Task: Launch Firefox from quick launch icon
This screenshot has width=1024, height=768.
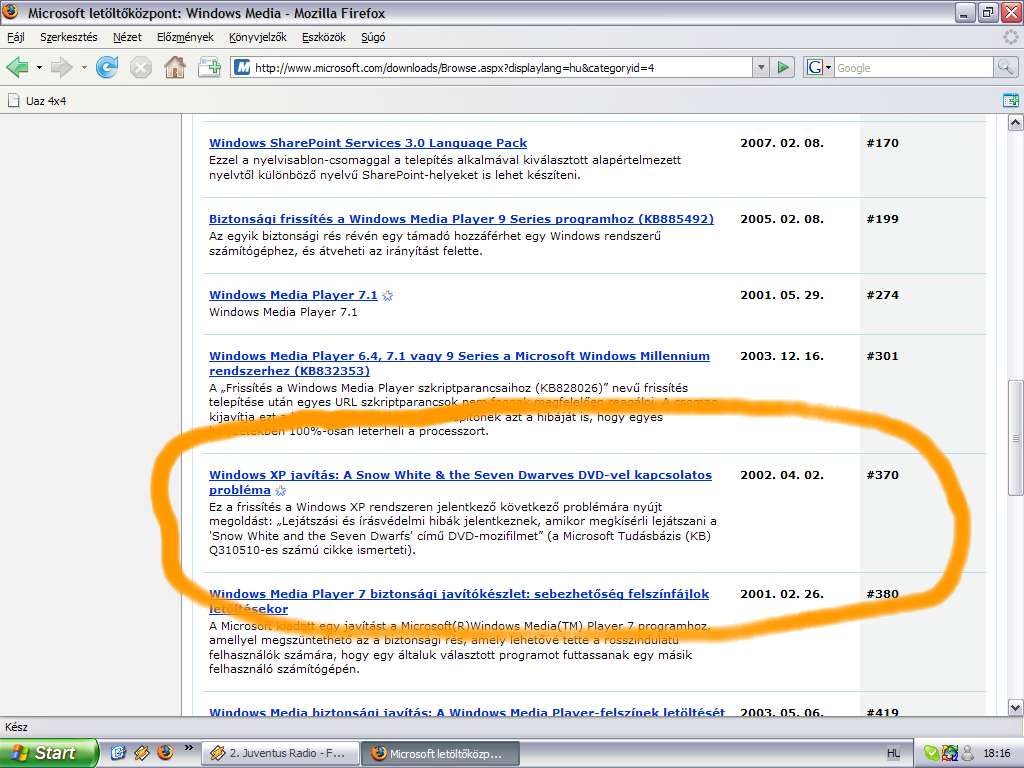Action: click(165, 753)
